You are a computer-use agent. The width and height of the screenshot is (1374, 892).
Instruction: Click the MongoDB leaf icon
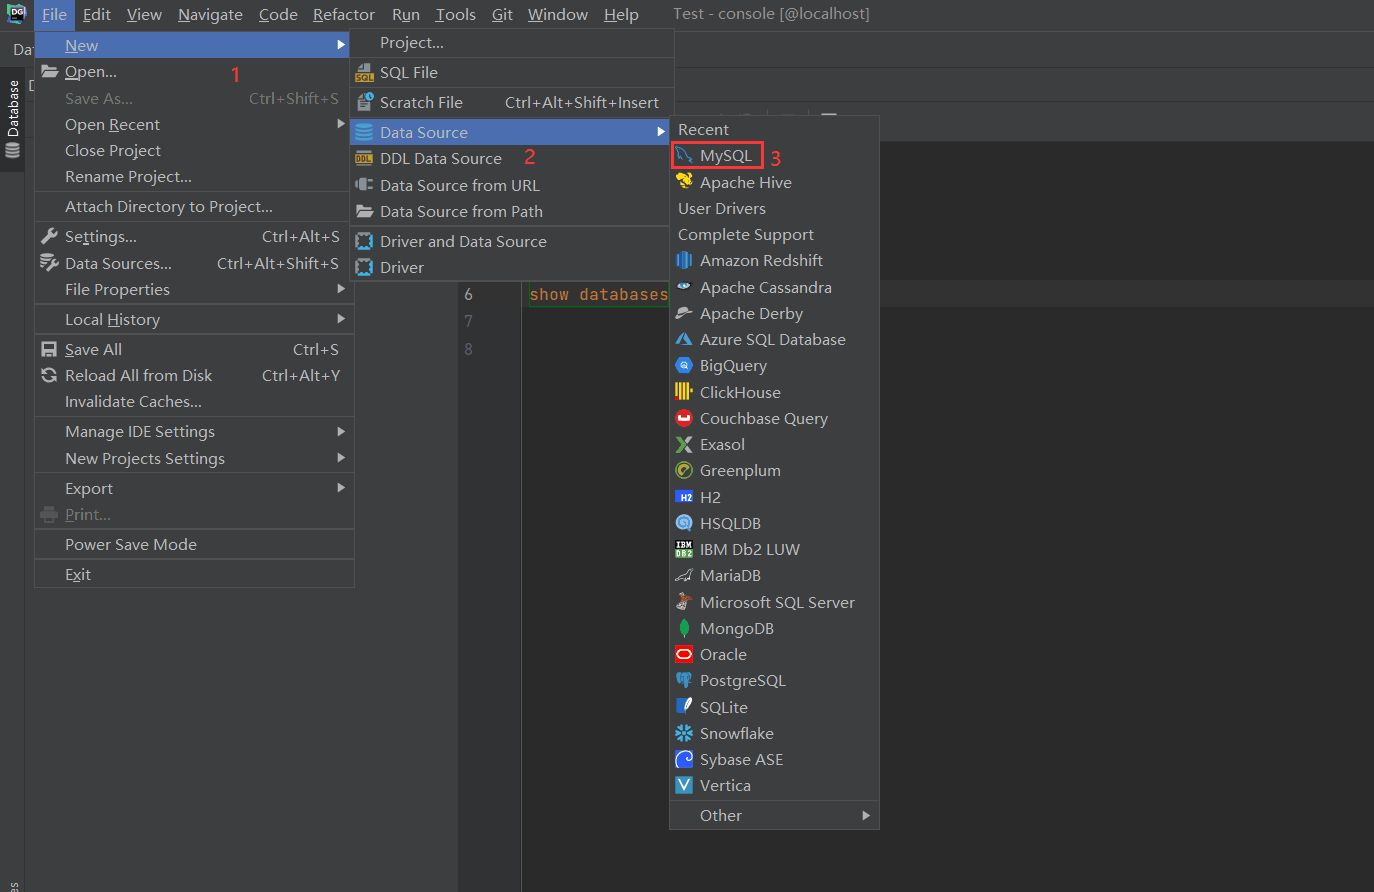(684, 628)
